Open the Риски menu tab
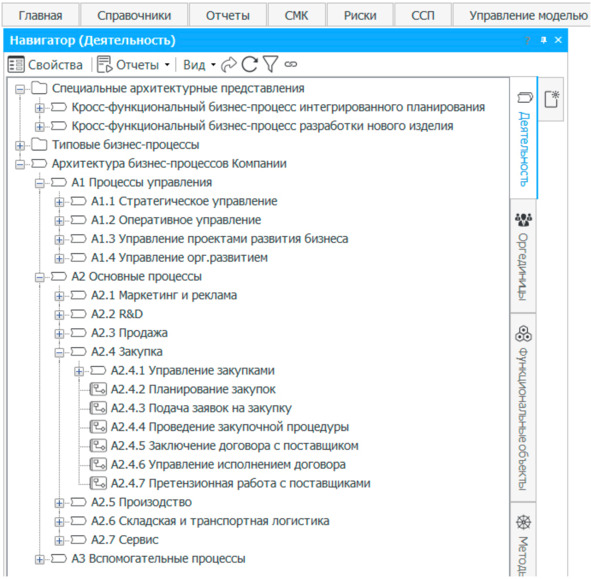The height and width of the screenshot is (579, 591). click(360, 15)
